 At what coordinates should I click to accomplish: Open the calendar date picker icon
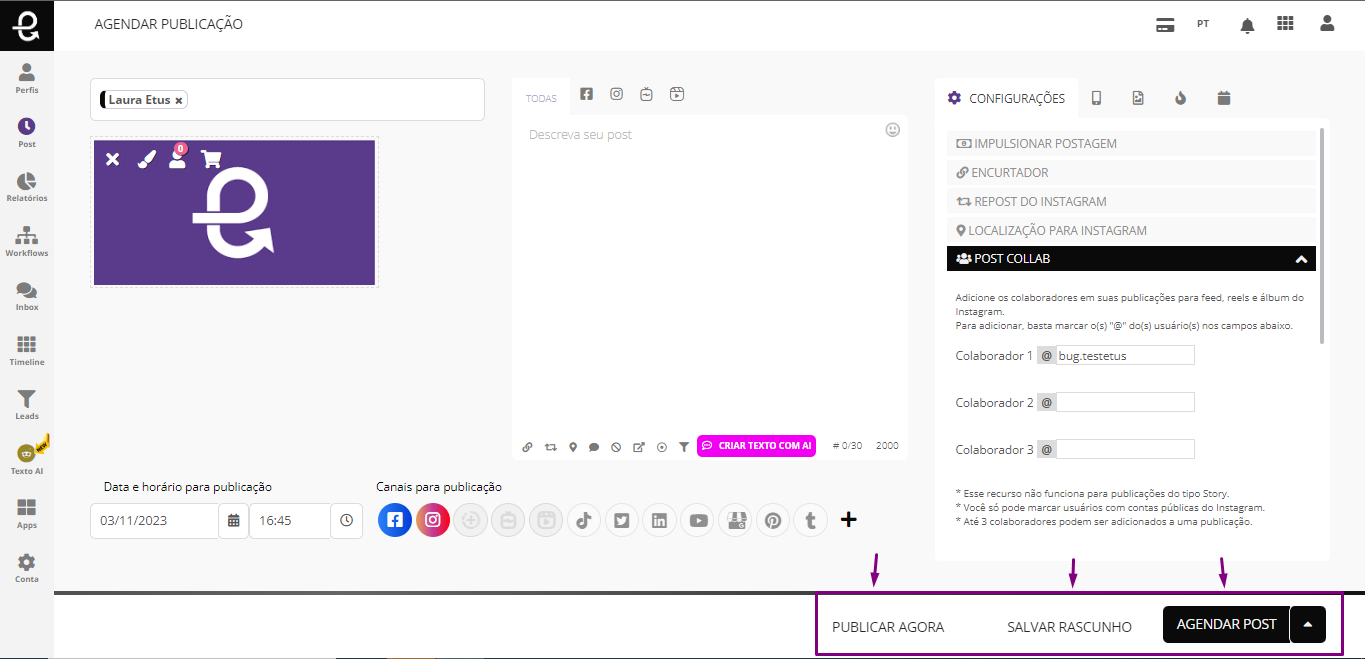(233, 521)
